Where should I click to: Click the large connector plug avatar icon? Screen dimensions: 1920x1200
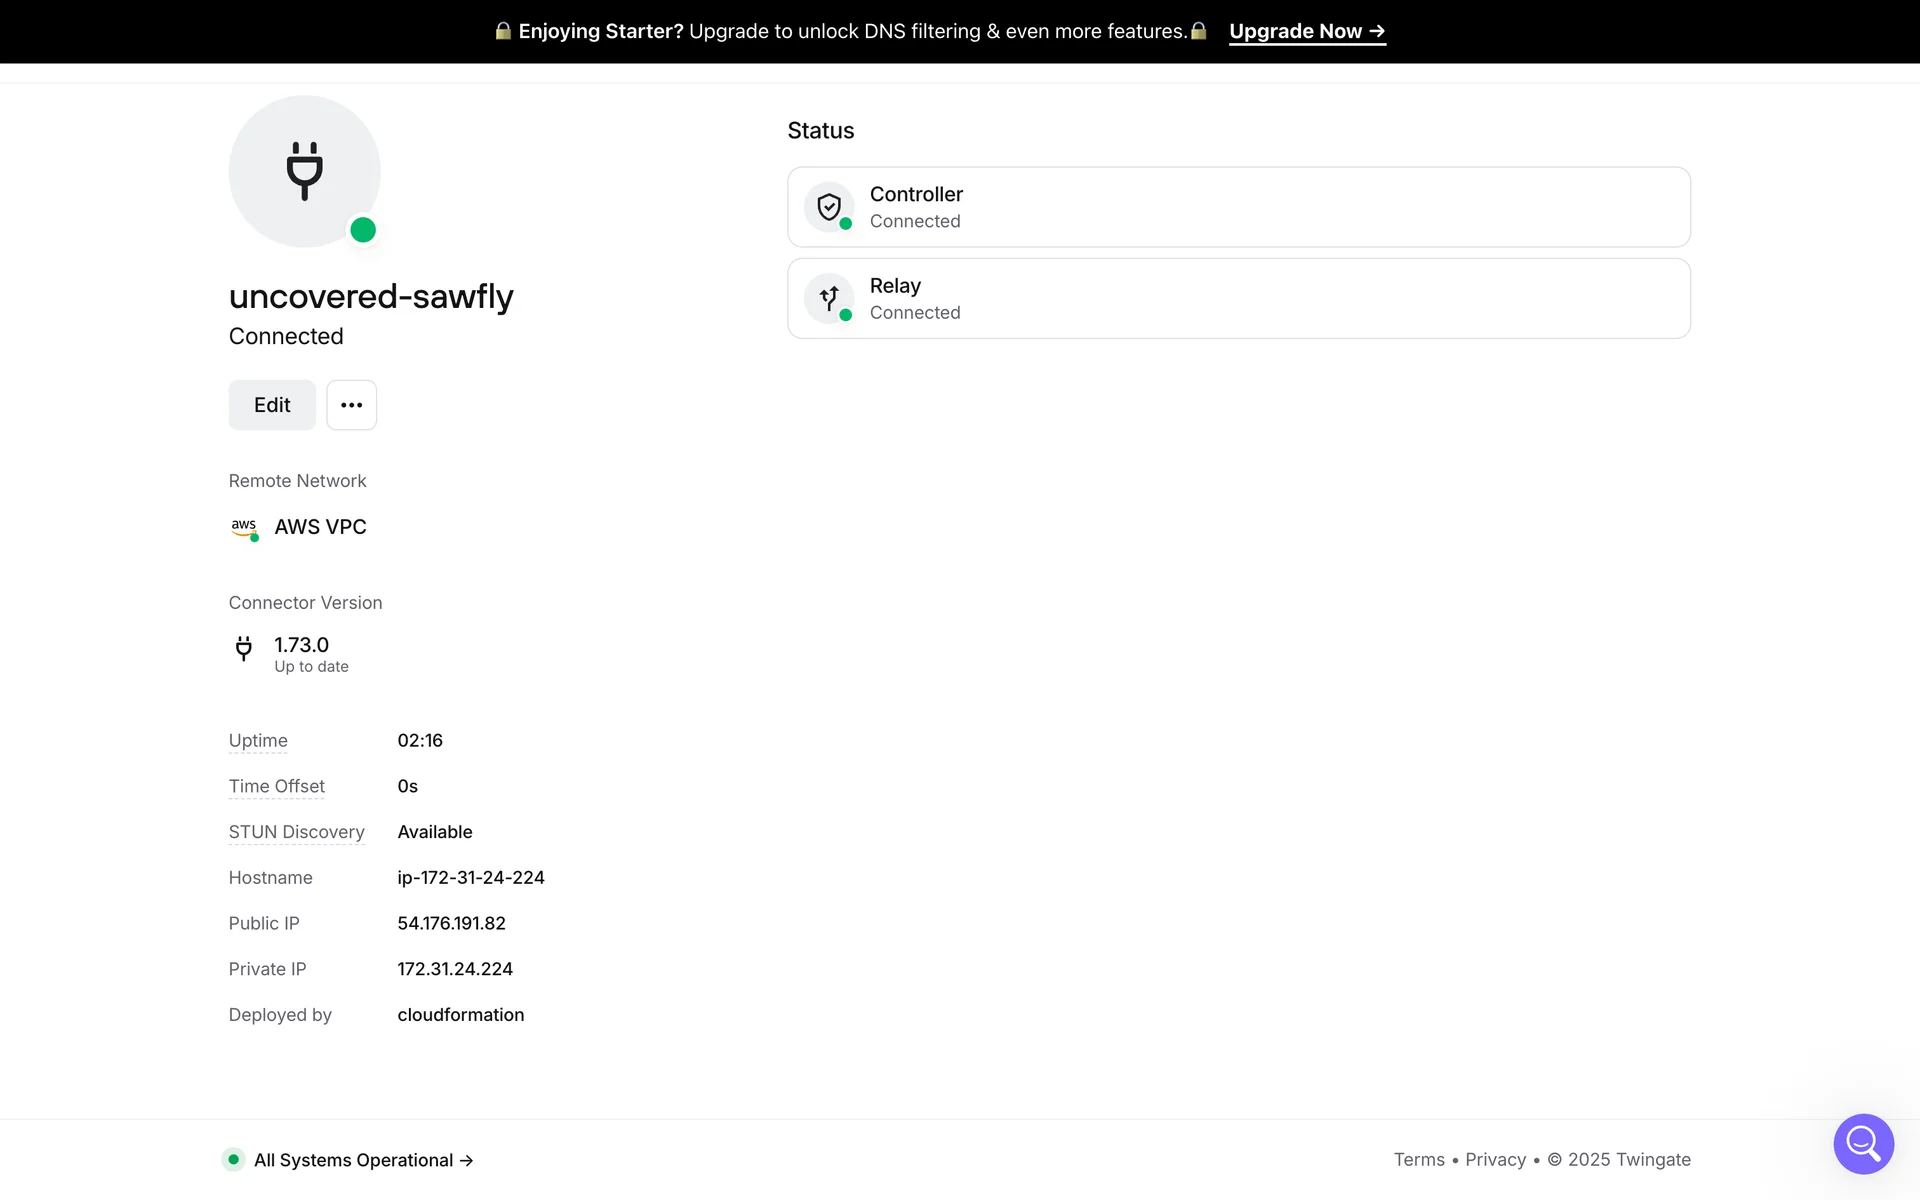[304, 171]
